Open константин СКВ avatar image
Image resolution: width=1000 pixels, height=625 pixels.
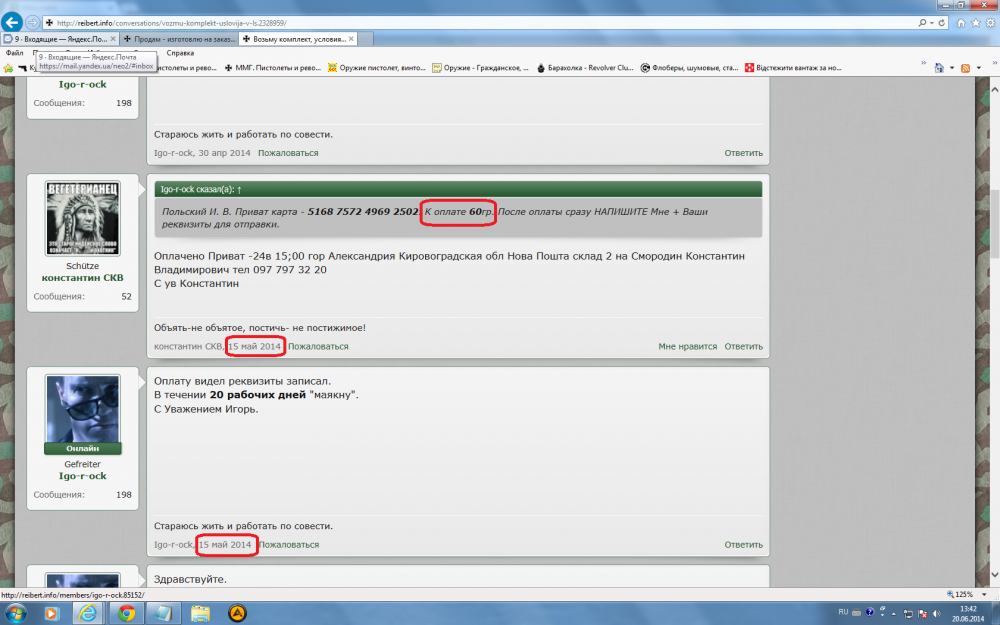point(82,218)
